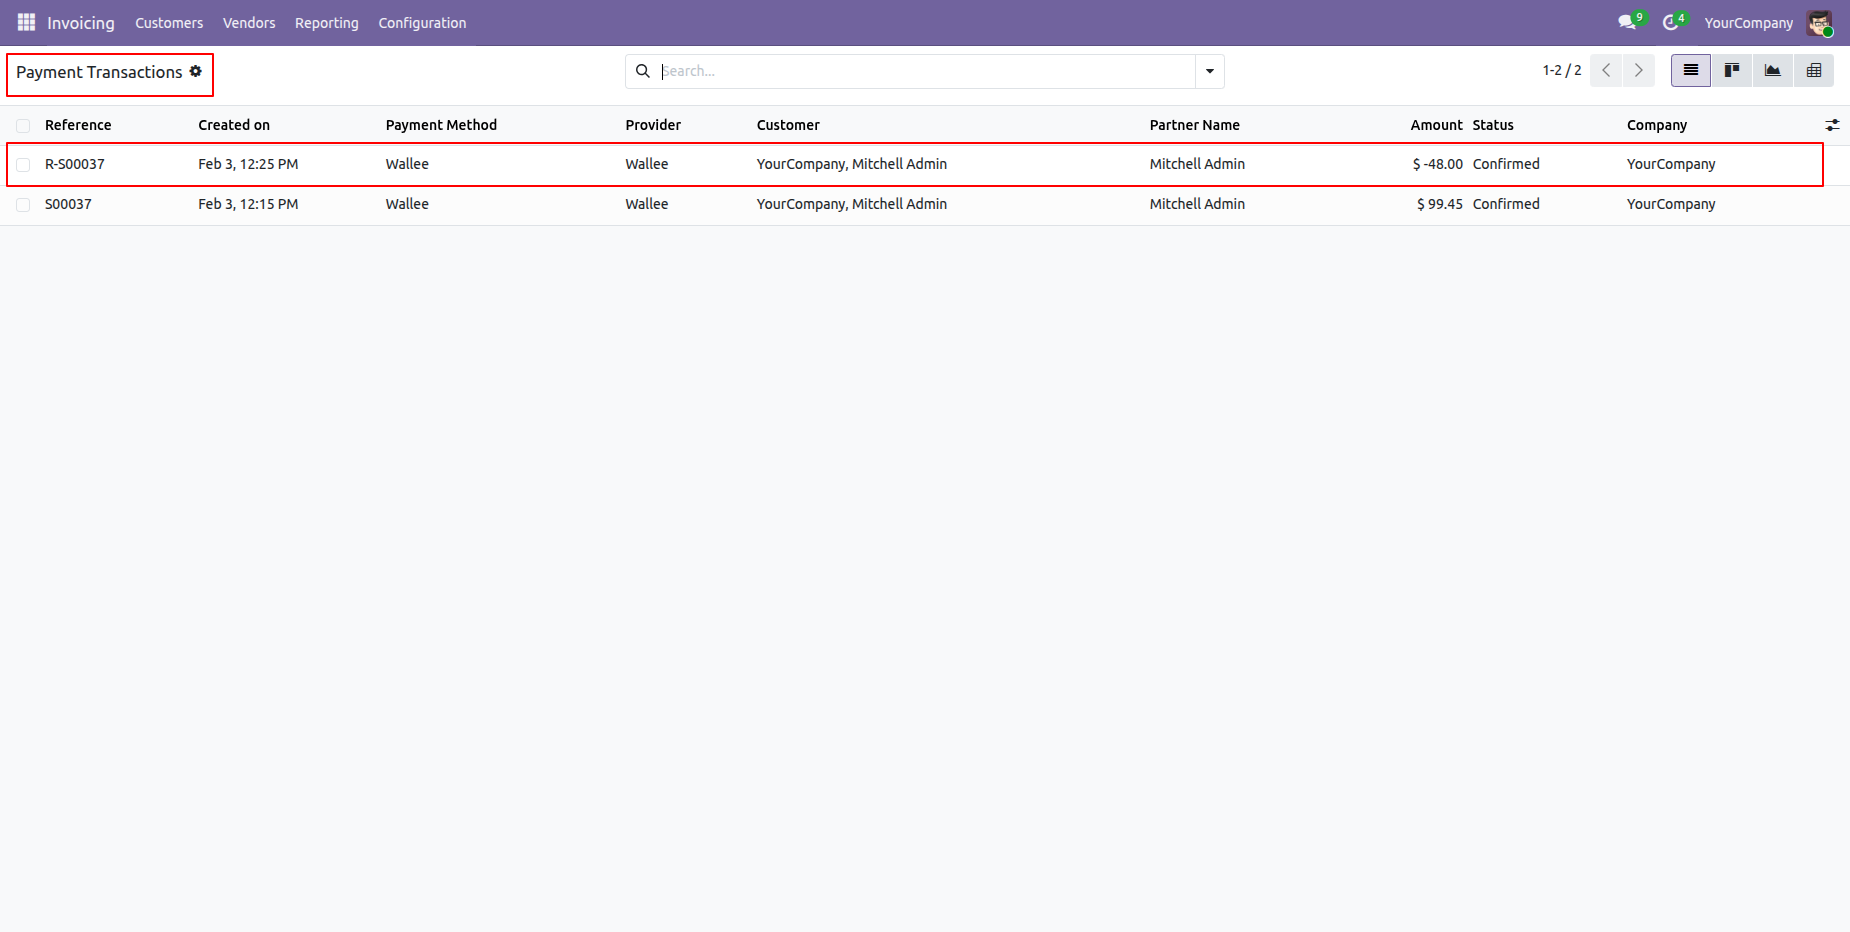
Task: Switch to list view
Action: tap(1691, 71)
